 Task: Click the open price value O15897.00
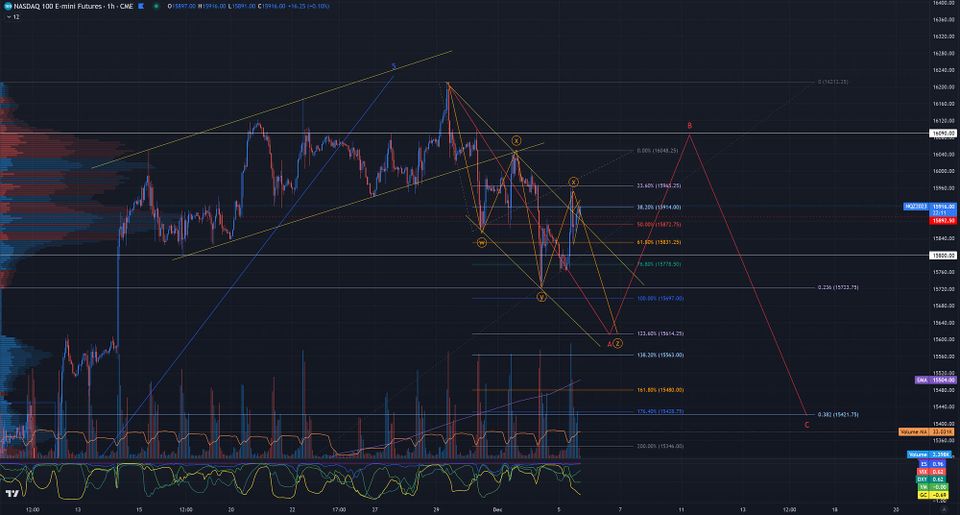click(182, 6)
